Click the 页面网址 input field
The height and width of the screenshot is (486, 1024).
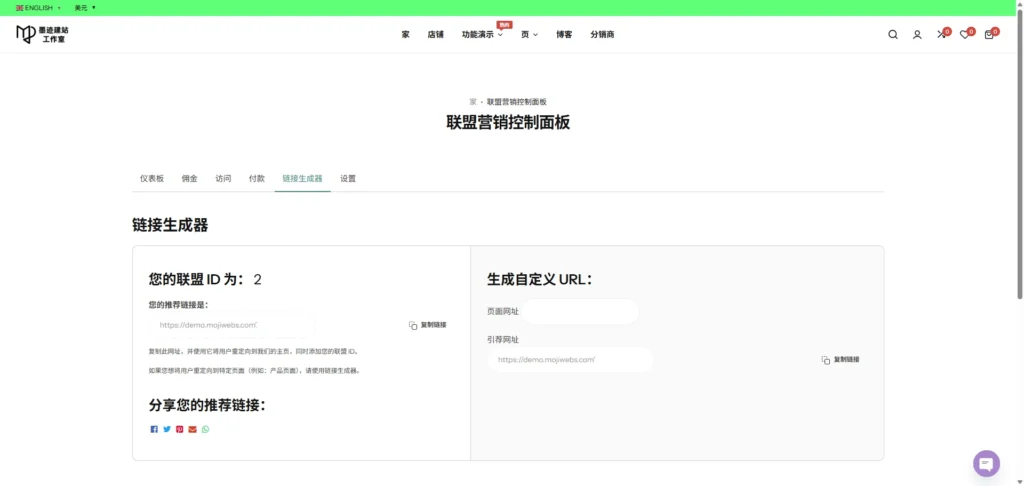pyautogui.click(x=580, y=312)
